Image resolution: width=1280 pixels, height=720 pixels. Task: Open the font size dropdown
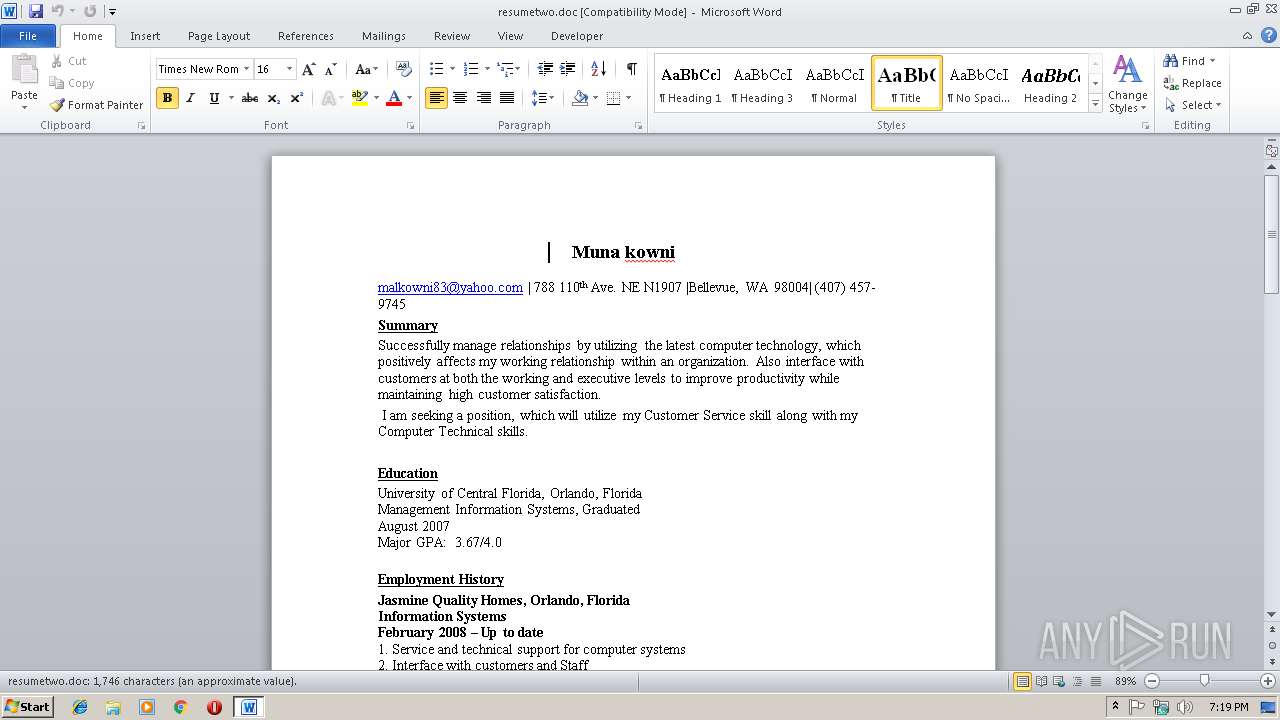tap(290, 69)
